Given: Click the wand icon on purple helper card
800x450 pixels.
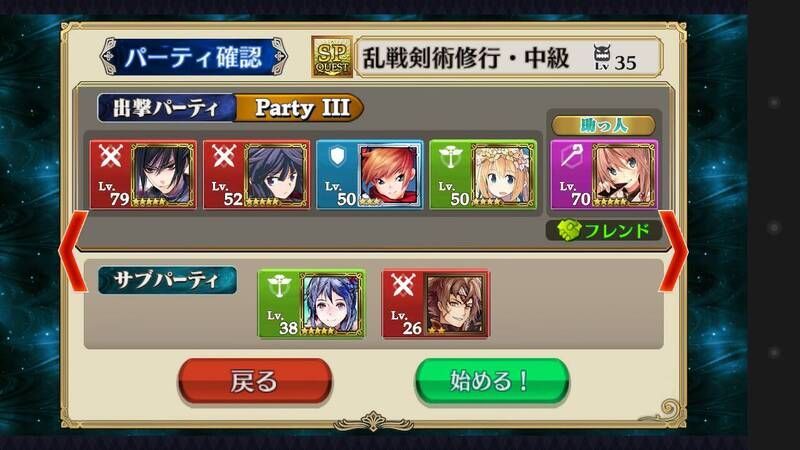Looking at the screenshot, I should [x=571, y=156].
